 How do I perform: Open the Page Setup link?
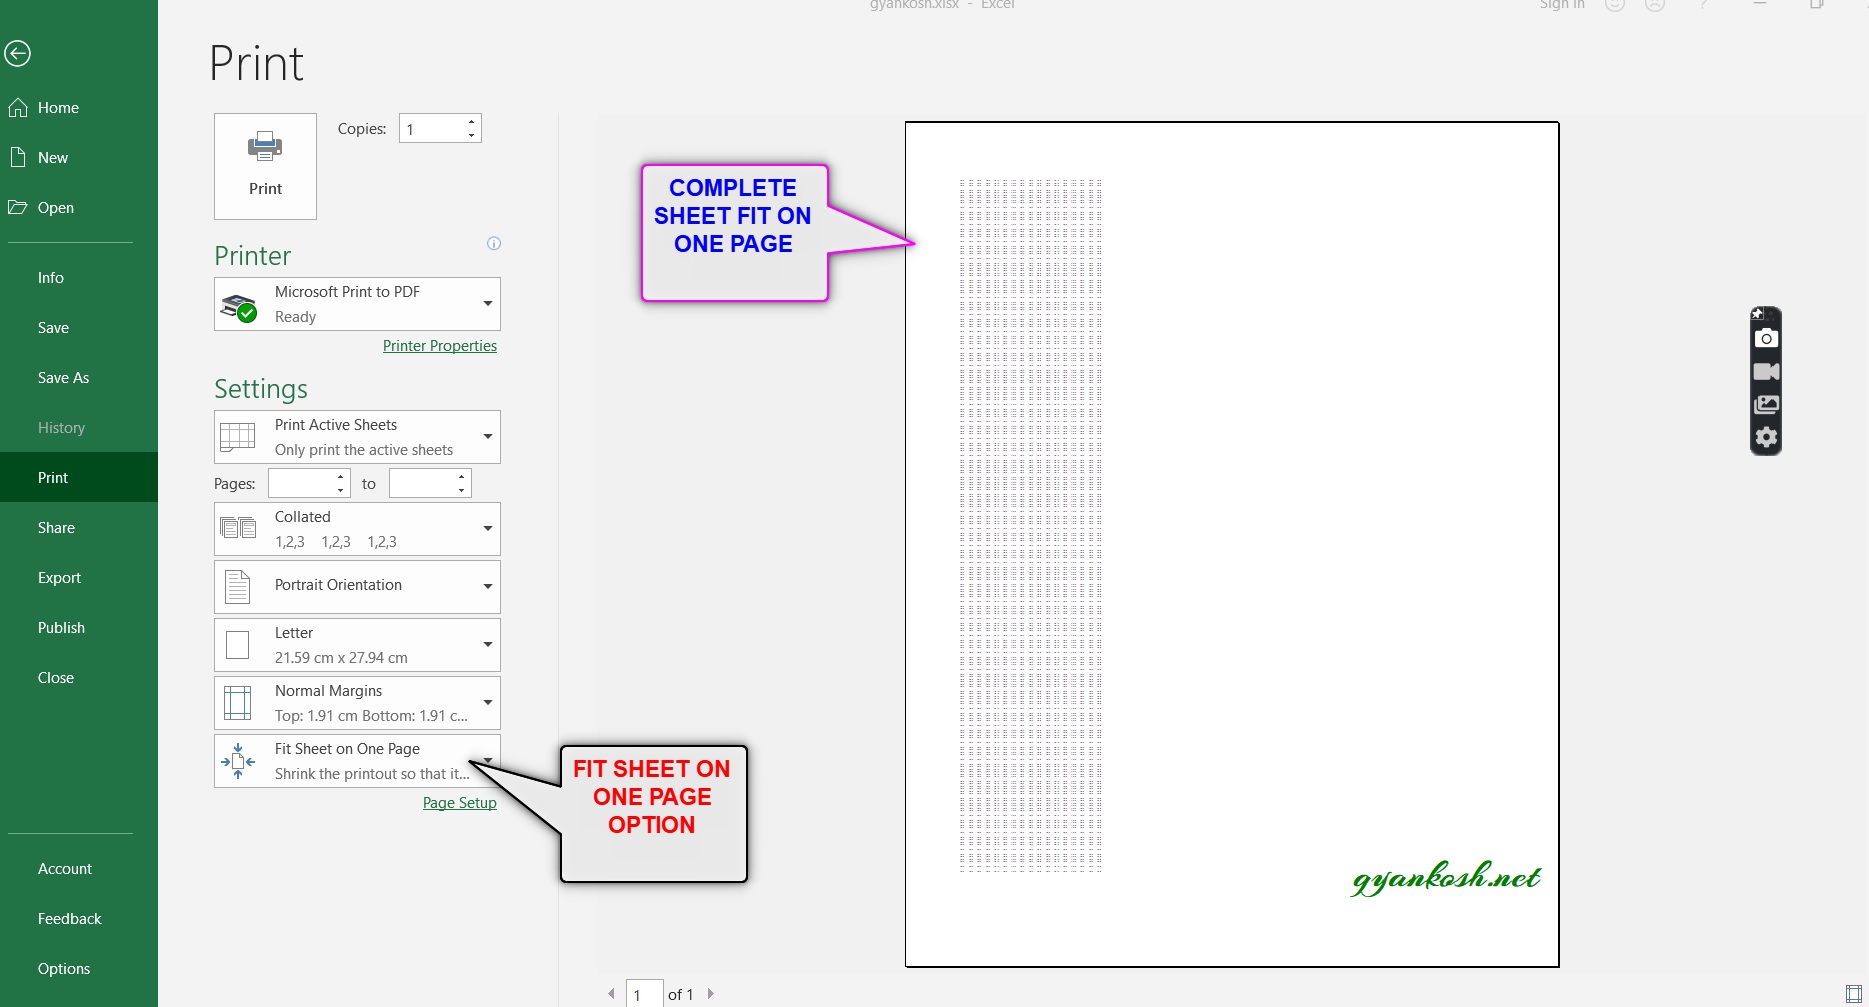coord(460,803)
